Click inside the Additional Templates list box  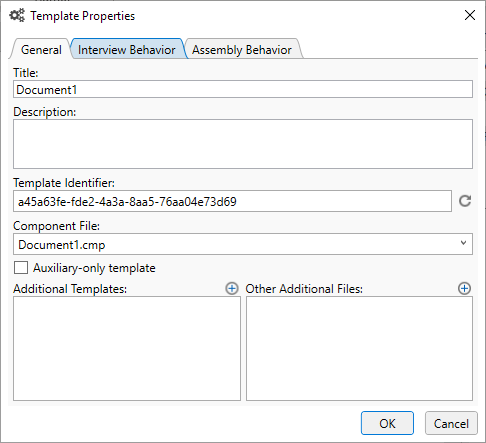point(127,348)
